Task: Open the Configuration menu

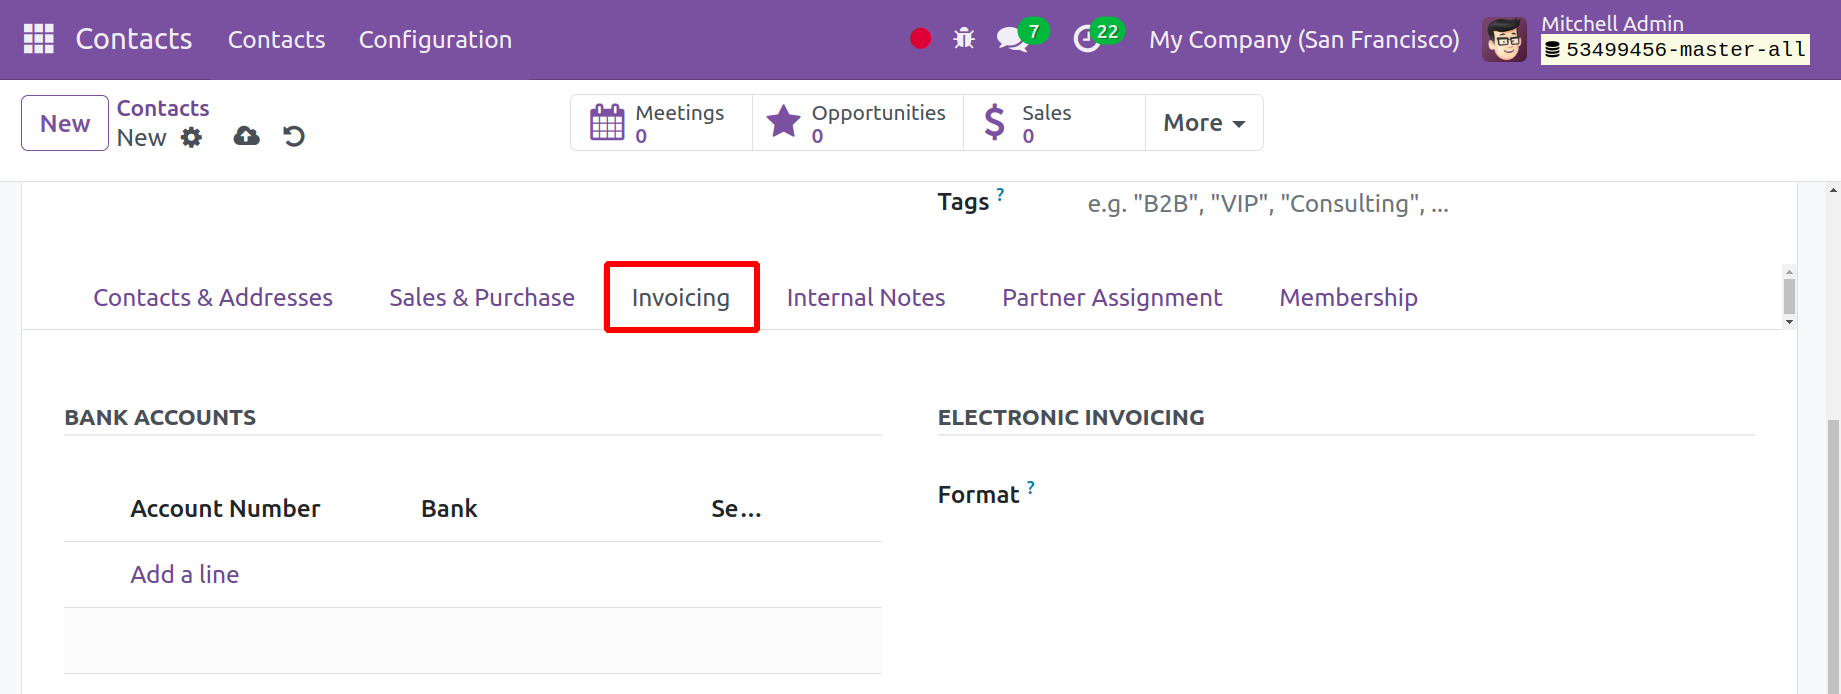Action: (435, 40)
